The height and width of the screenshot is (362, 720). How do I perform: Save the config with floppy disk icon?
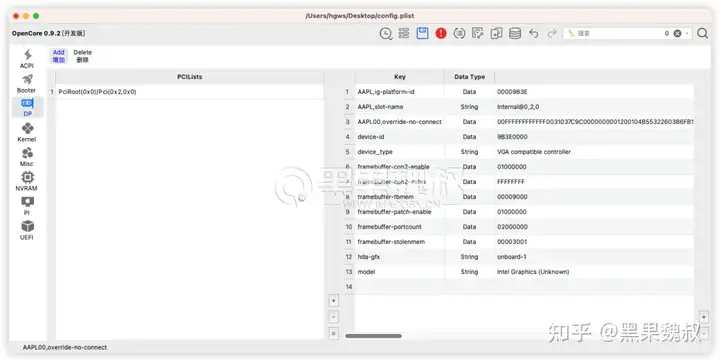(422, 33)
